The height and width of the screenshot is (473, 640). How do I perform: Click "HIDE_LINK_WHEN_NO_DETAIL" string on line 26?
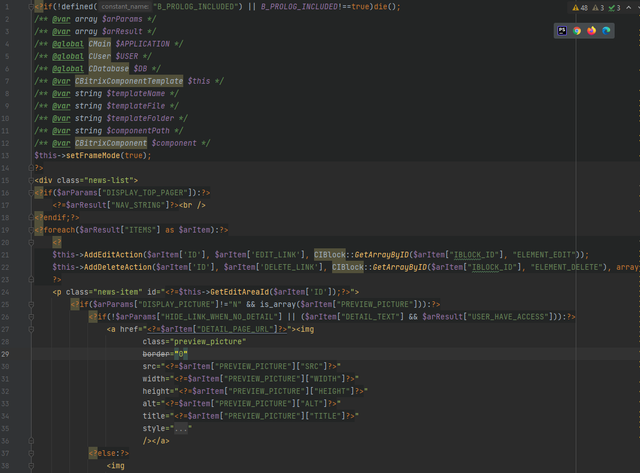coord(222,317)
